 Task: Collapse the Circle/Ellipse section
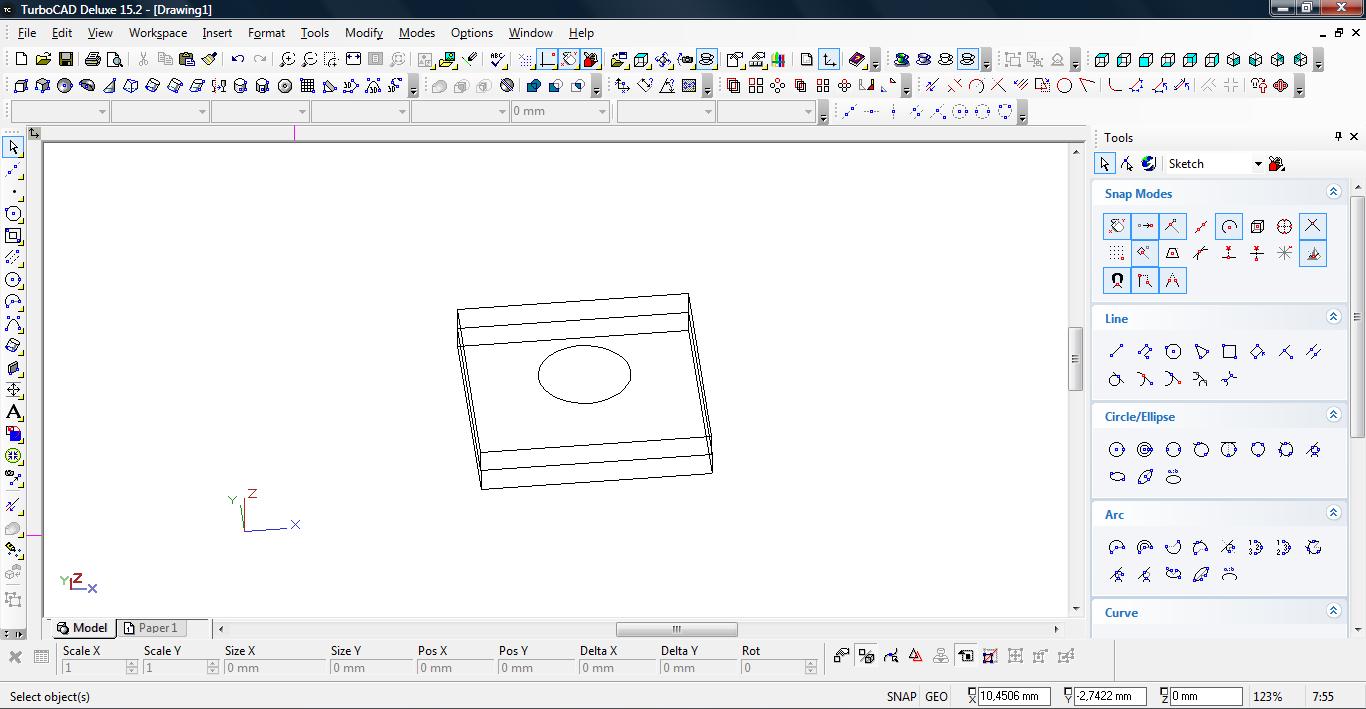pyautogui.click(x=1333, y=415)
